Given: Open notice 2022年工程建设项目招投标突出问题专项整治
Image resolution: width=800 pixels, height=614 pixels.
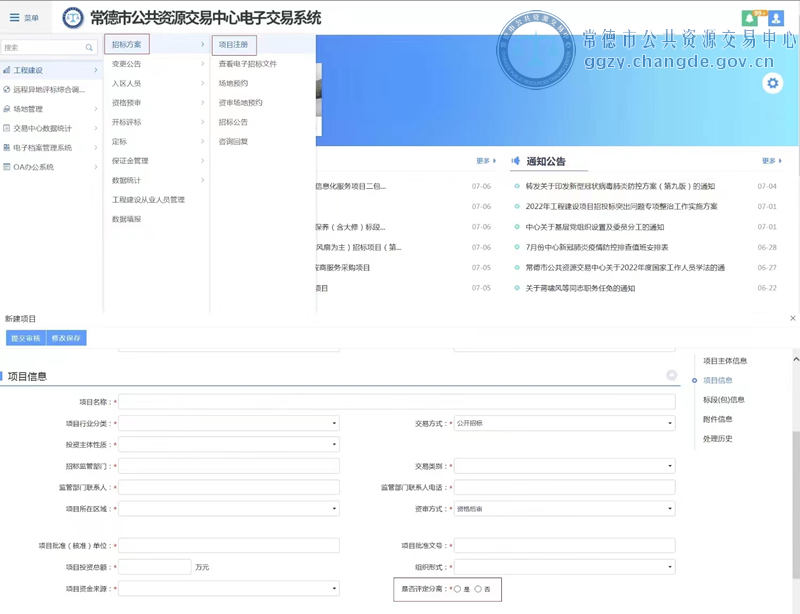Looking at the screenshot, I should [x=621, y=206].
